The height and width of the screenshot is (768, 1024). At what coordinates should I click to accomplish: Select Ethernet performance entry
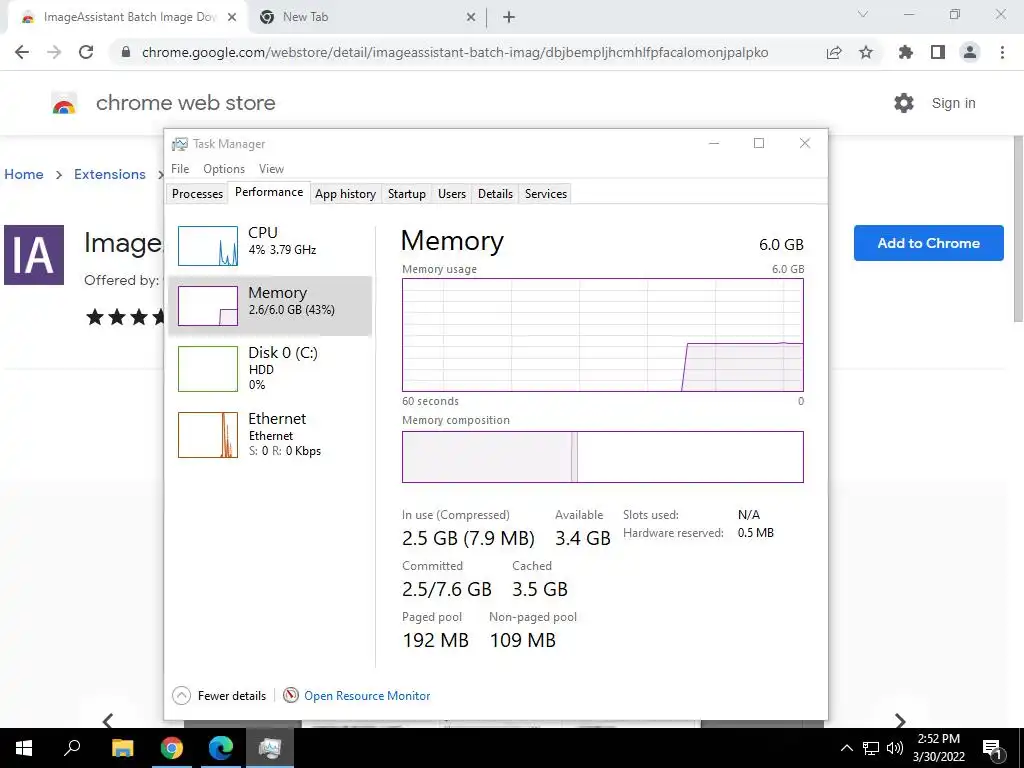[x=270, y=434]
